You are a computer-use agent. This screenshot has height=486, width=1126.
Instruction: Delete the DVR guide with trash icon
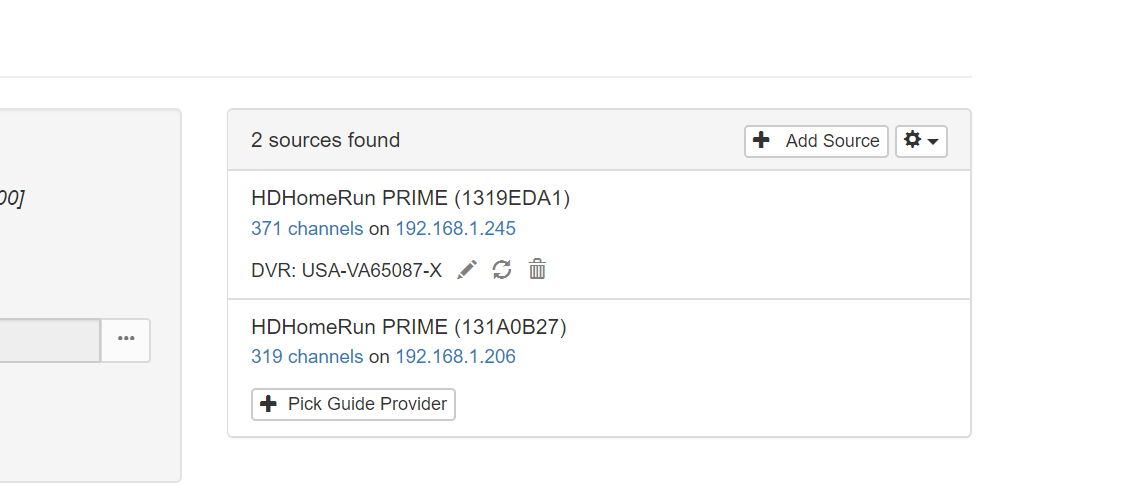[537, 270]
